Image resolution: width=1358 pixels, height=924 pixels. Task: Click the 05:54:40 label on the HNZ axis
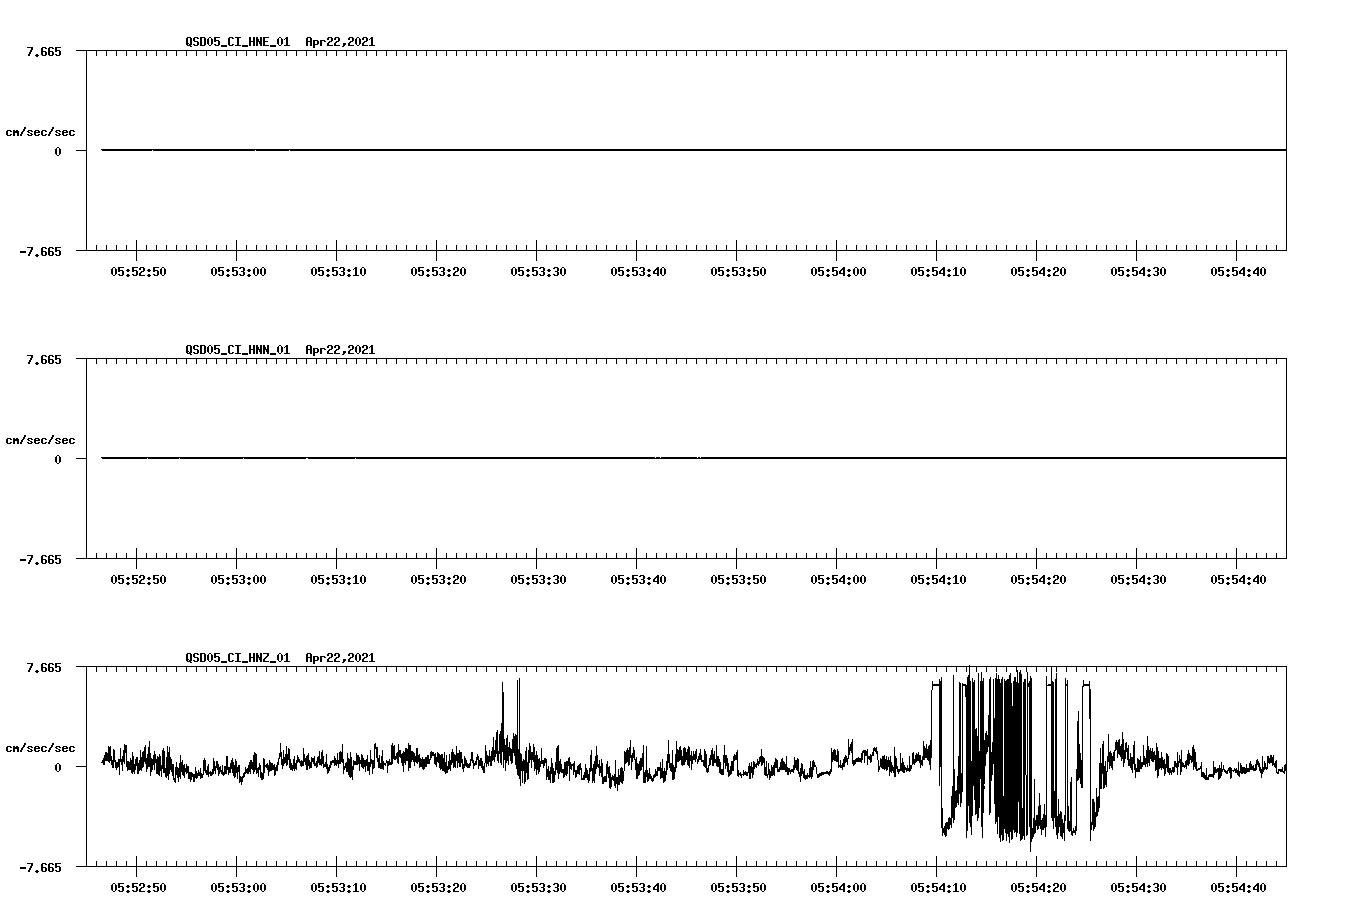(x=1239, y=885)
